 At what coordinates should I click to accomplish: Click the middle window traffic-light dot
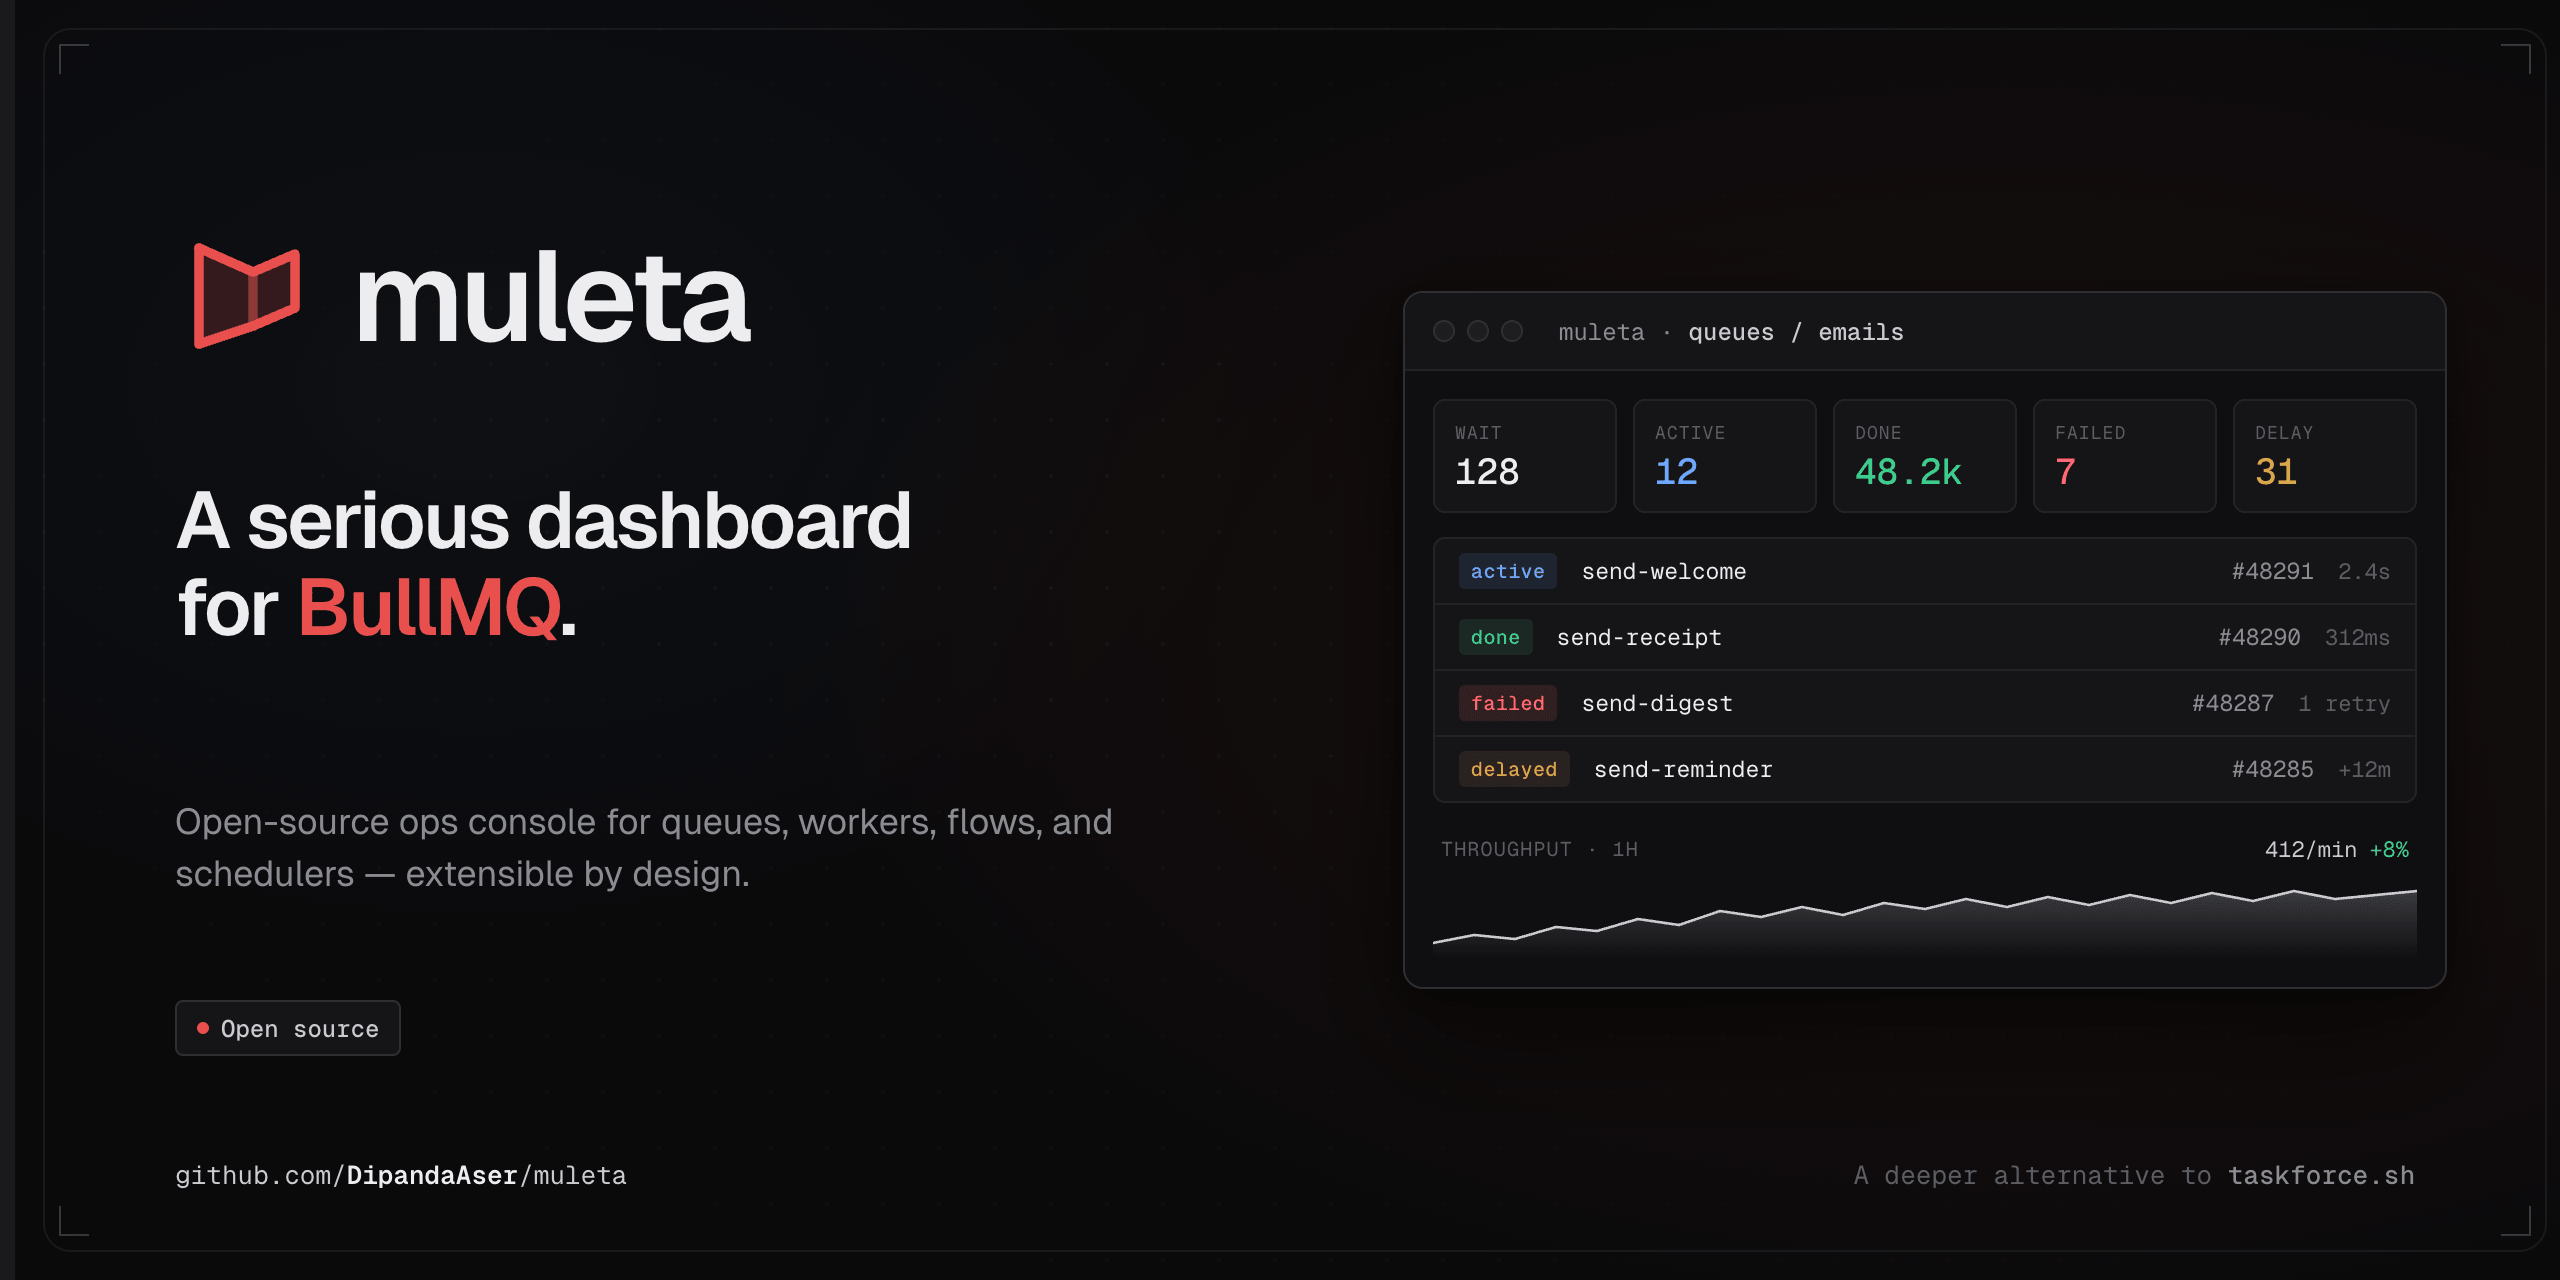click(x=1477, y=331)
